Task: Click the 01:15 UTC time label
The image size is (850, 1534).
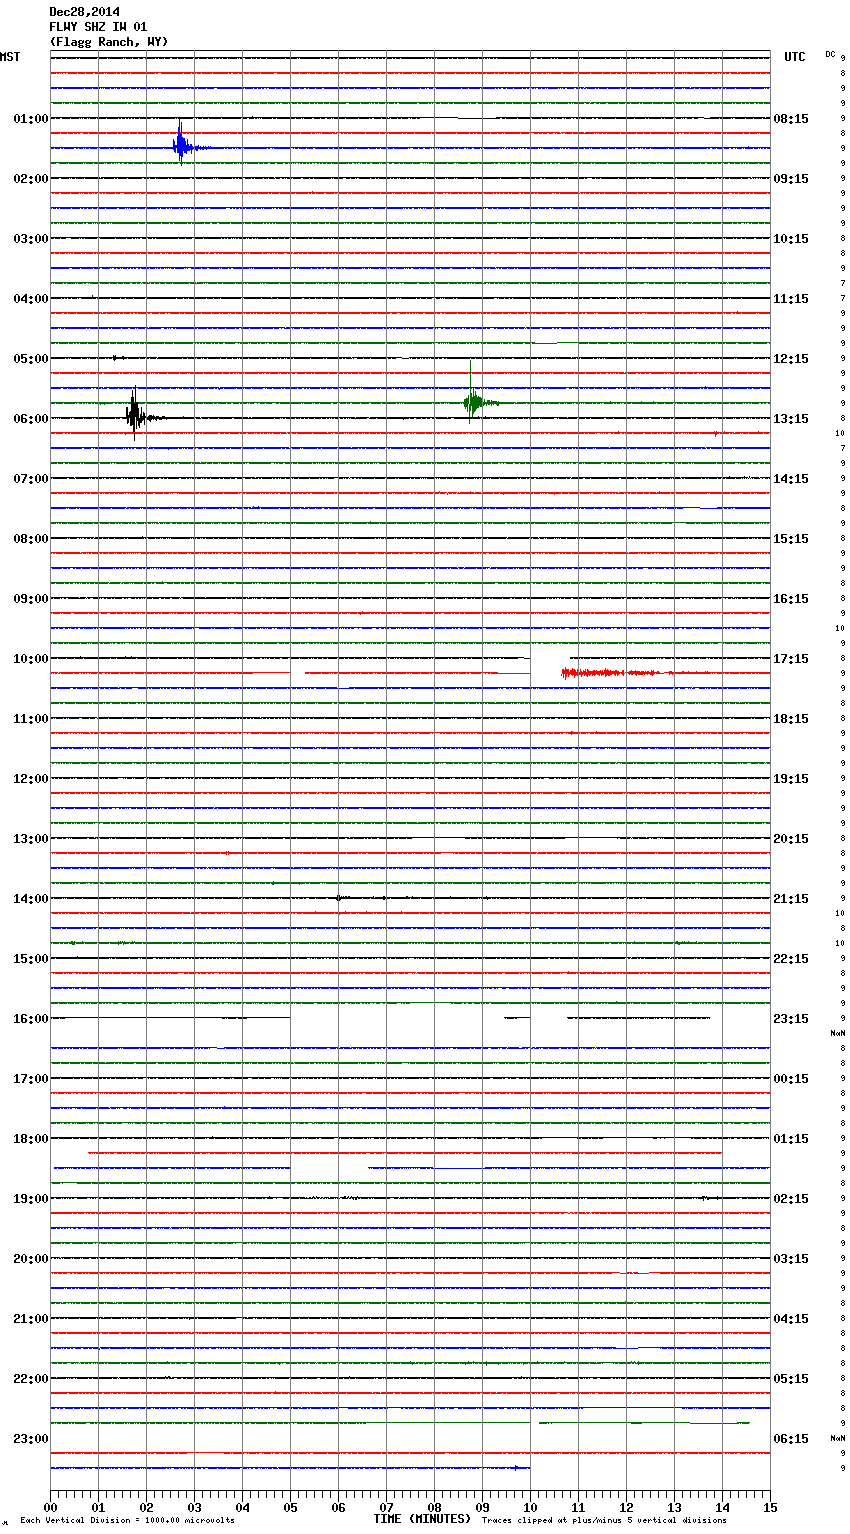Action: click(791, 1139)
